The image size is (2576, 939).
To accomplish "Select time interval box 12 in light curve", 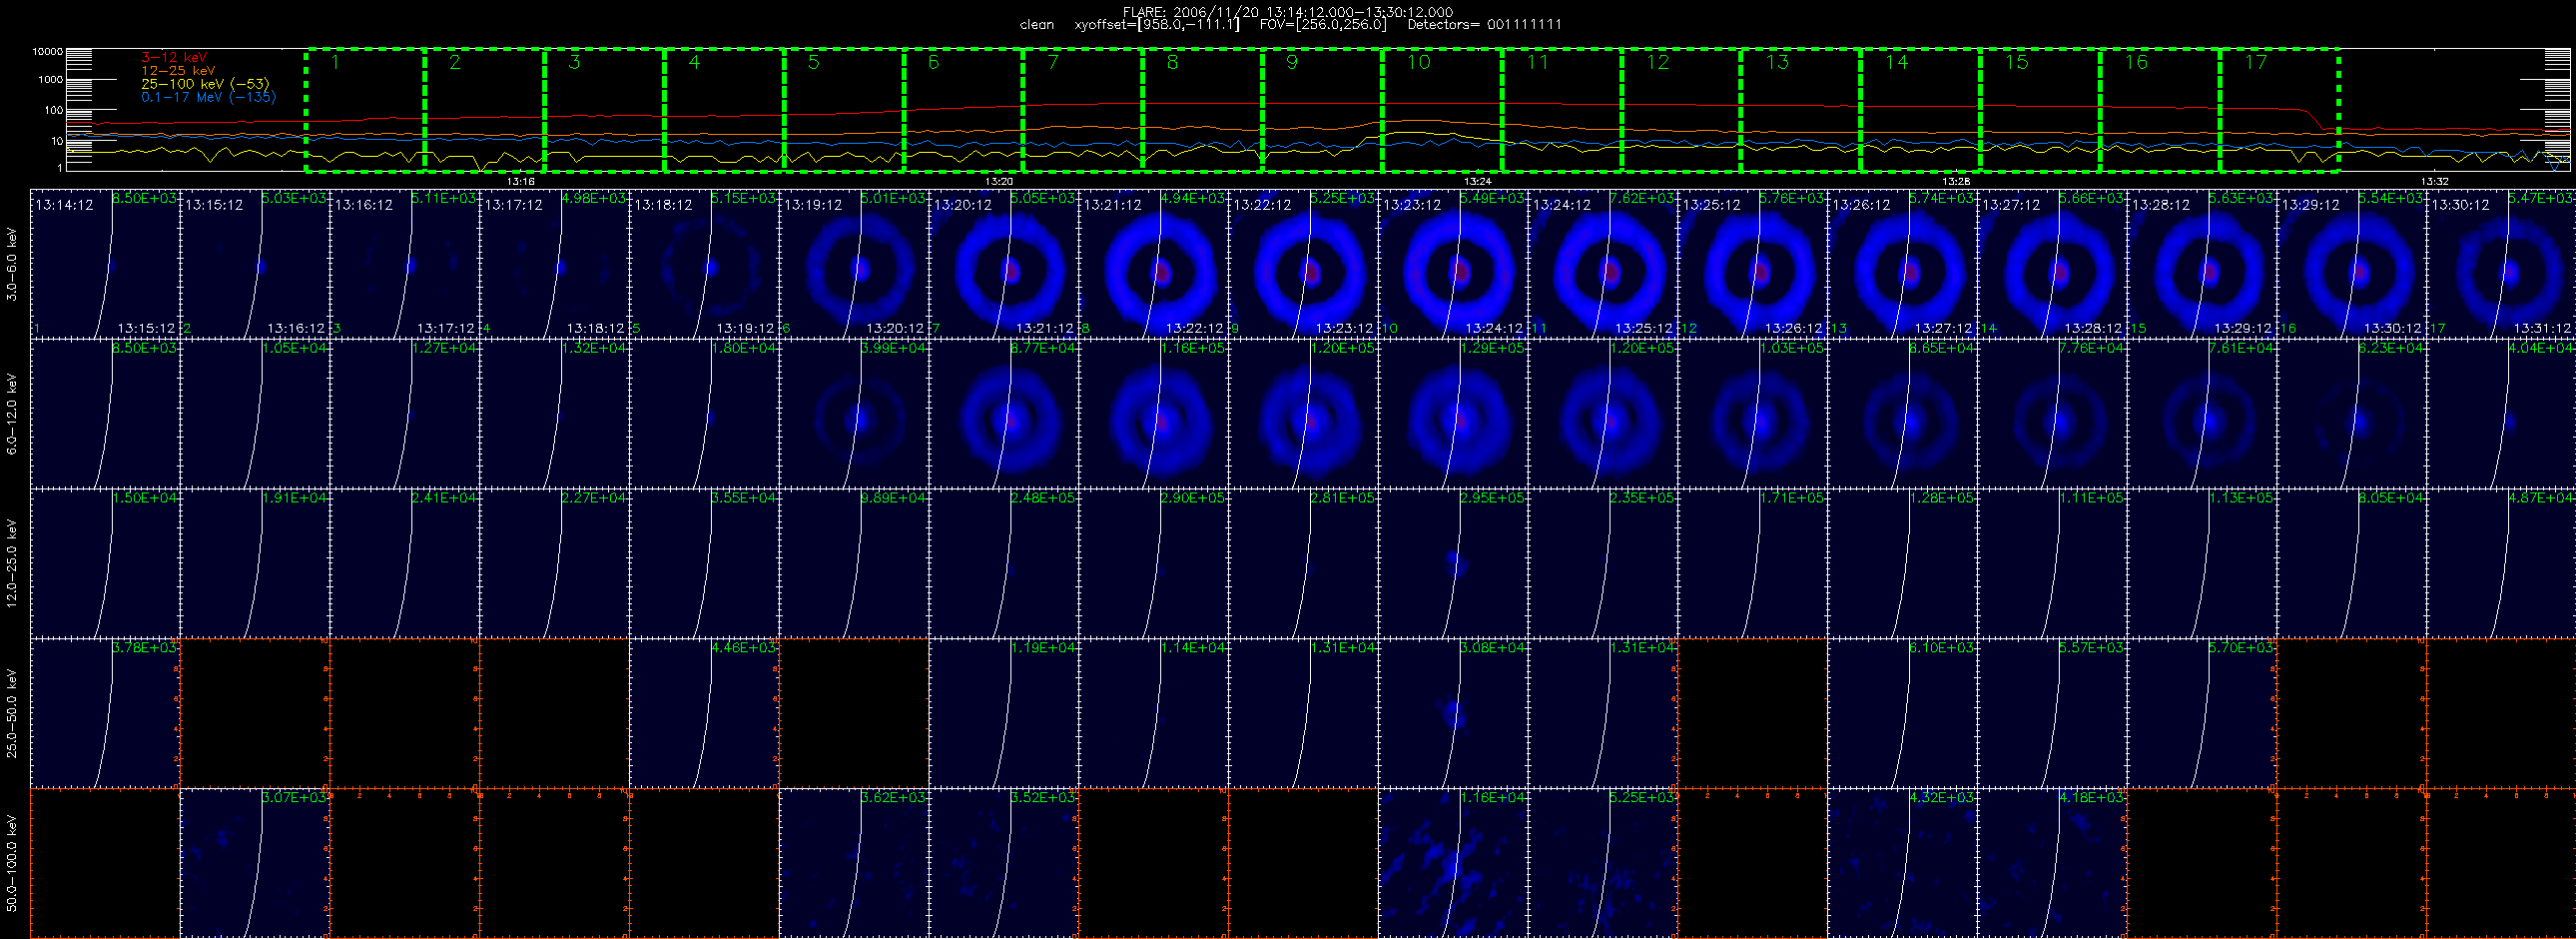I will point(1681,109).
